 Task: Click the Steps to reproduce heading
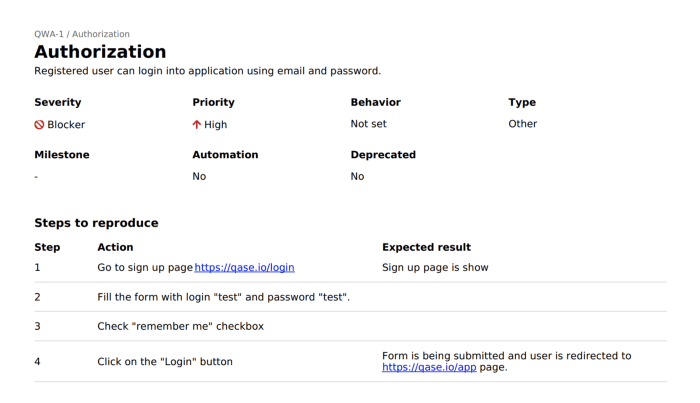click(x=96, y=223)
